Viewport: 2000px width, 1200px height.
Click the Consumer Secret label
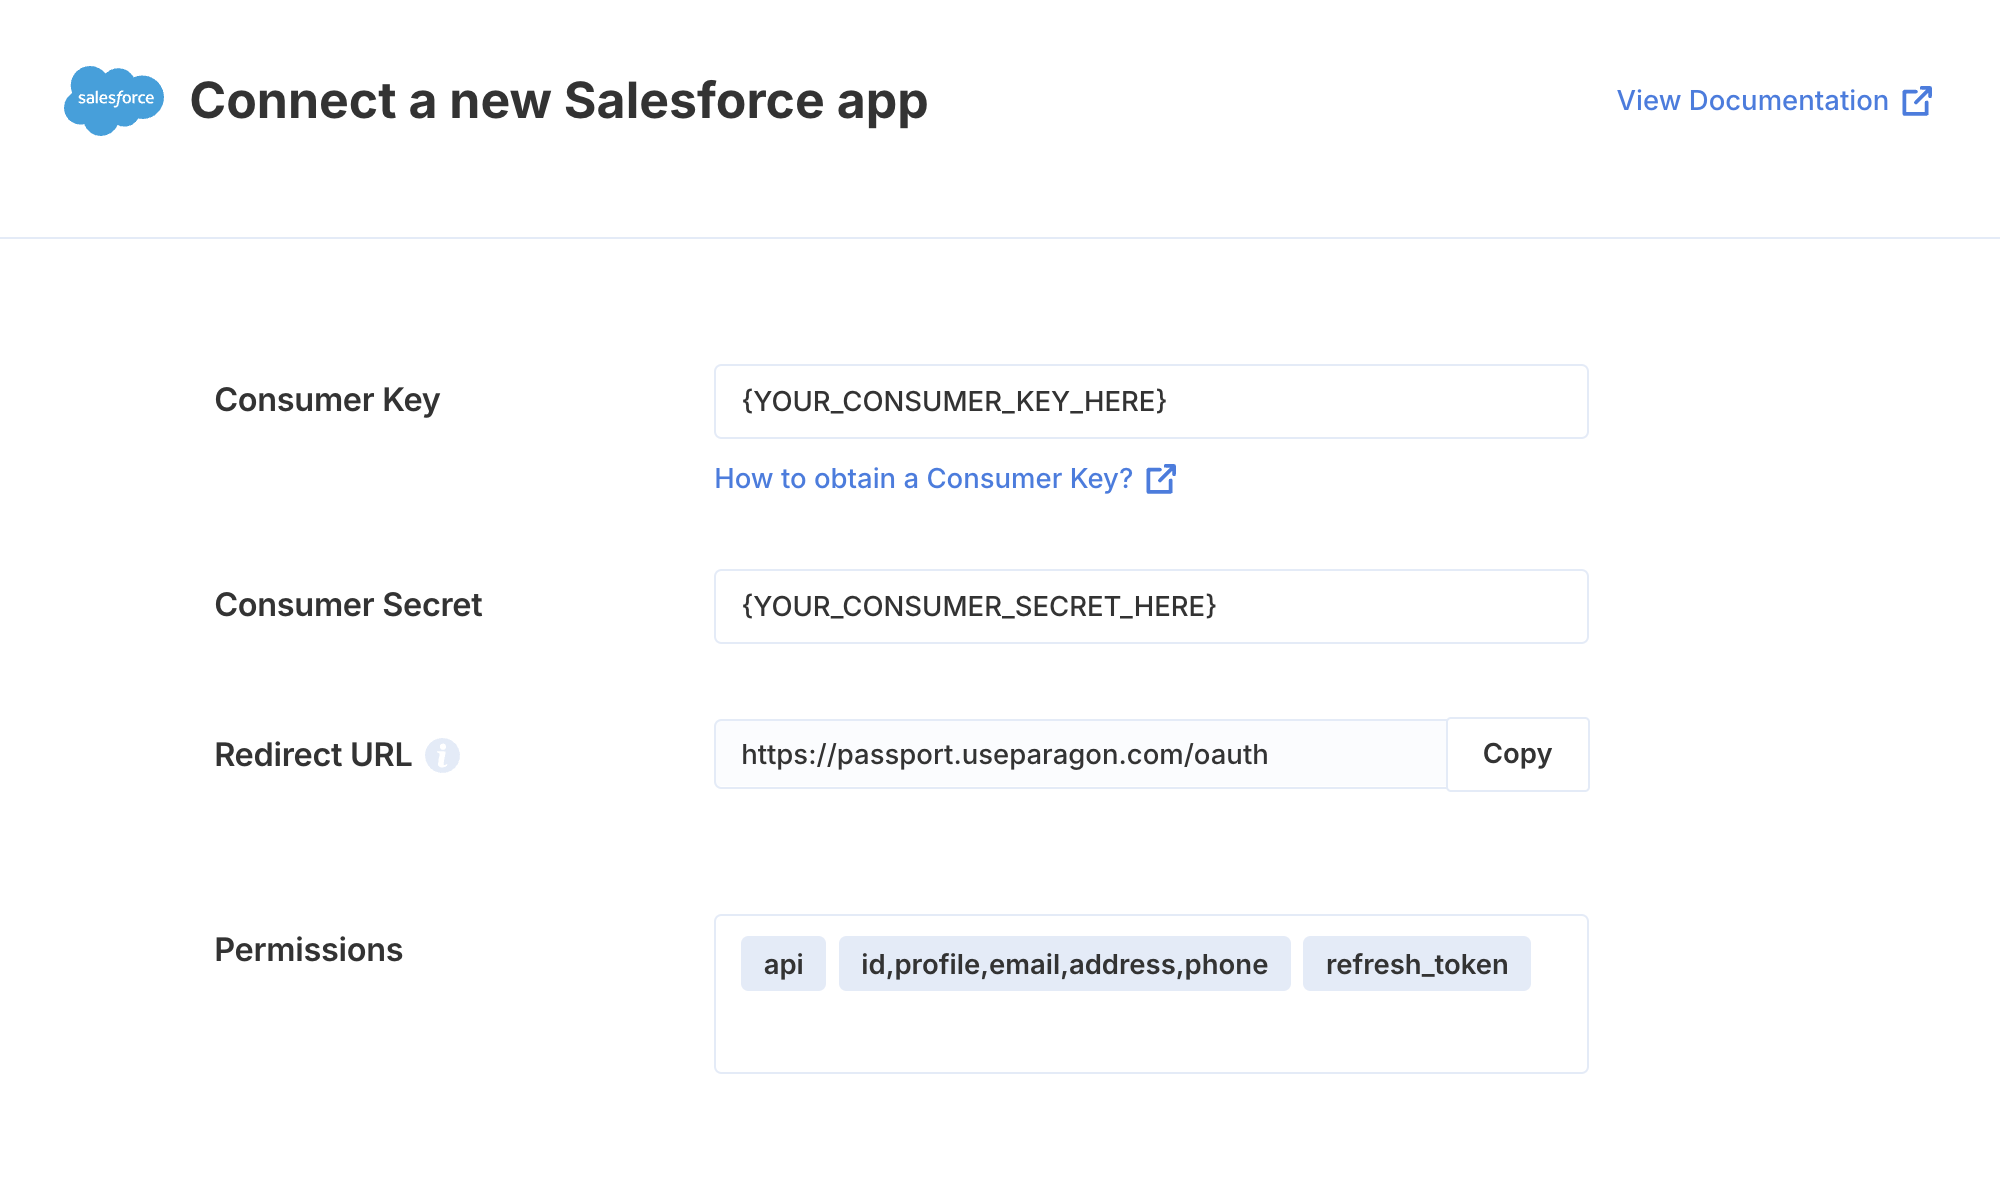[348, 605]
